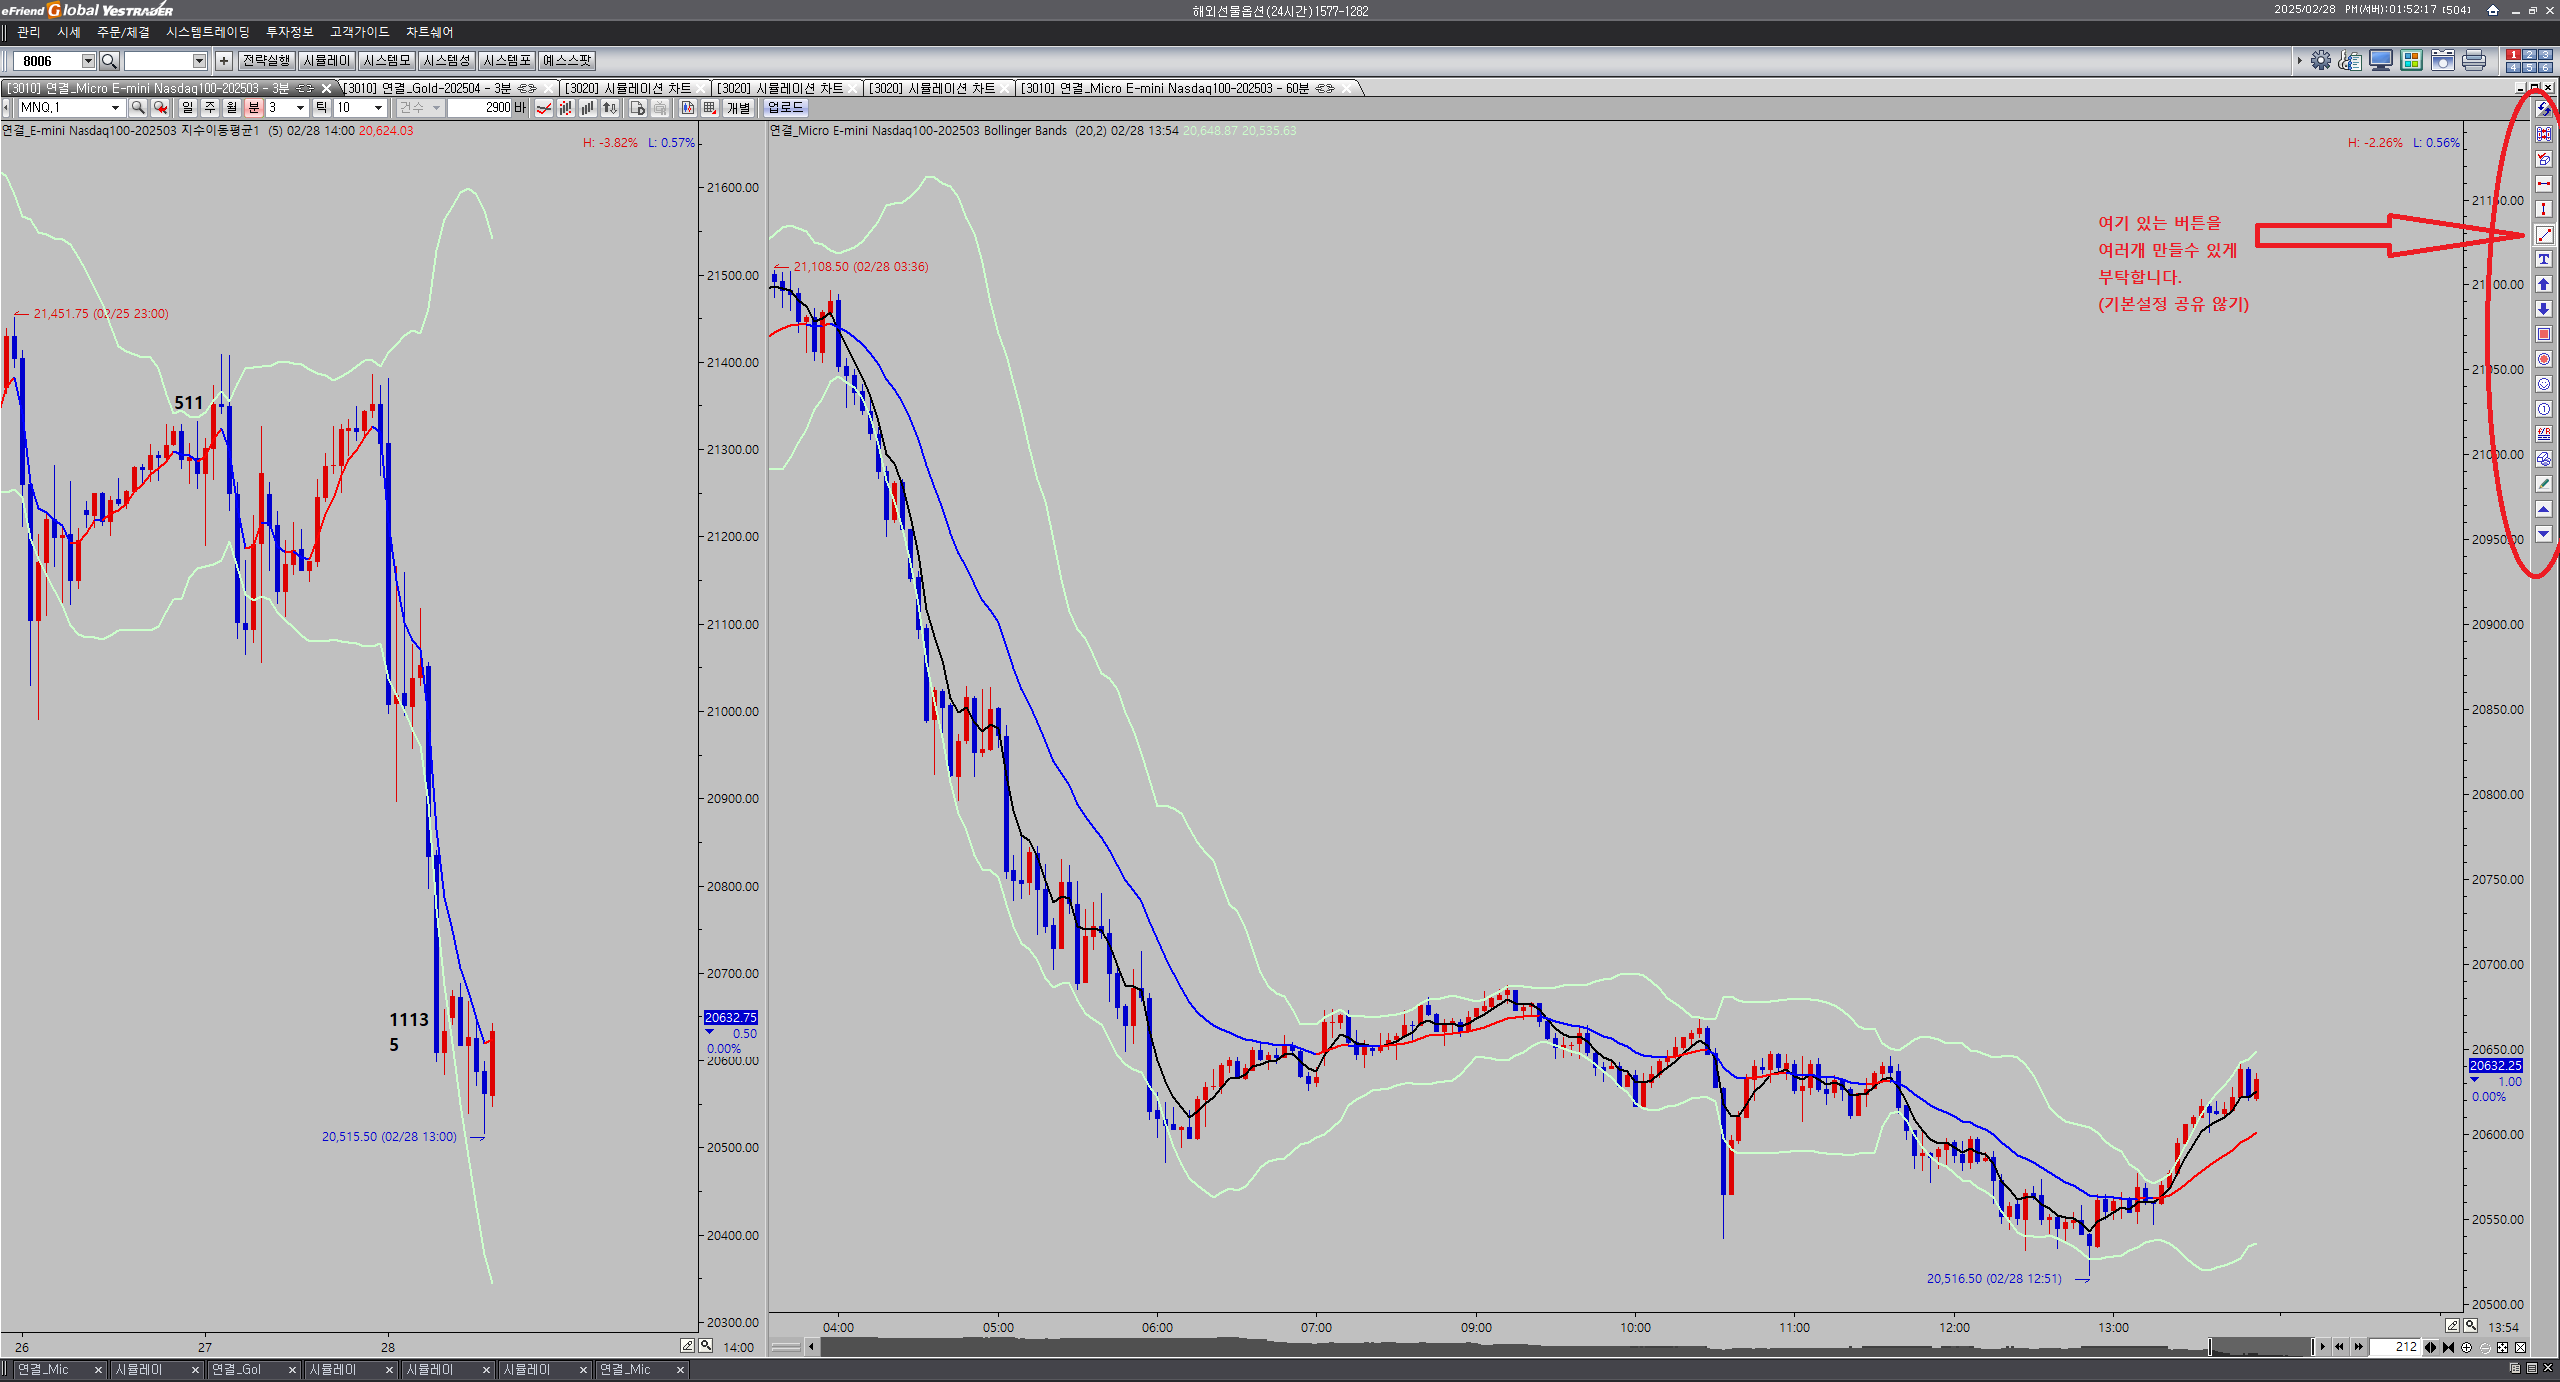Open the MNQ.1 symbol dropdown

(x=115, y=108)
